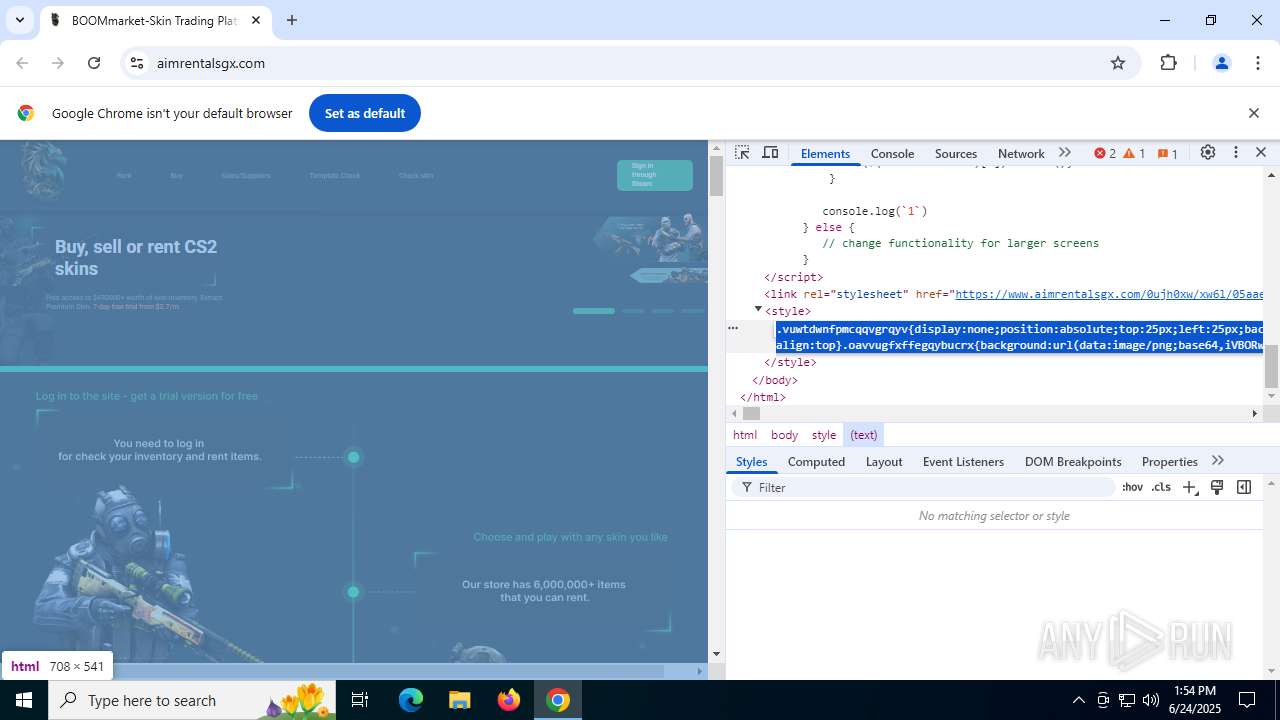Viewport: 1280px width, 720px height.
Task: Click the ellipsis actions next to selected node
Action: (733, 328)
